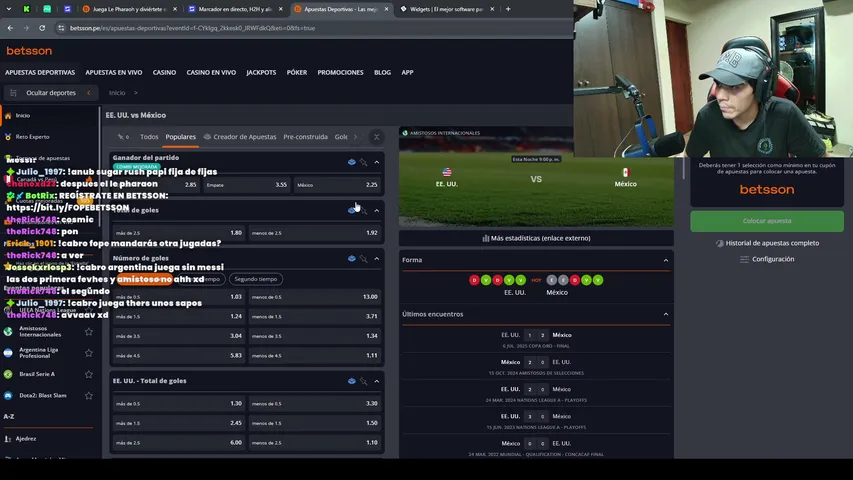Click the green Colocar apuesta button
This screenshot has width=853, height=480.
tap(767, 221)
